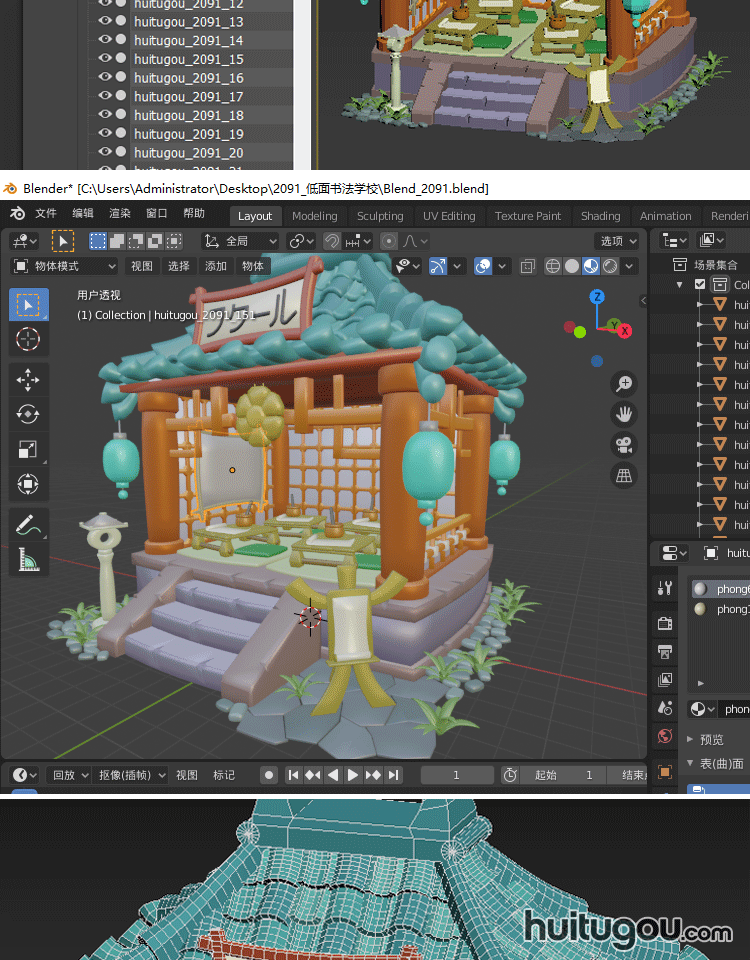Image resolution: width=750 pixels, height=960 pixels.
Task: Open the 物体模式 mode dropdown
Action: tap(64, 266)
